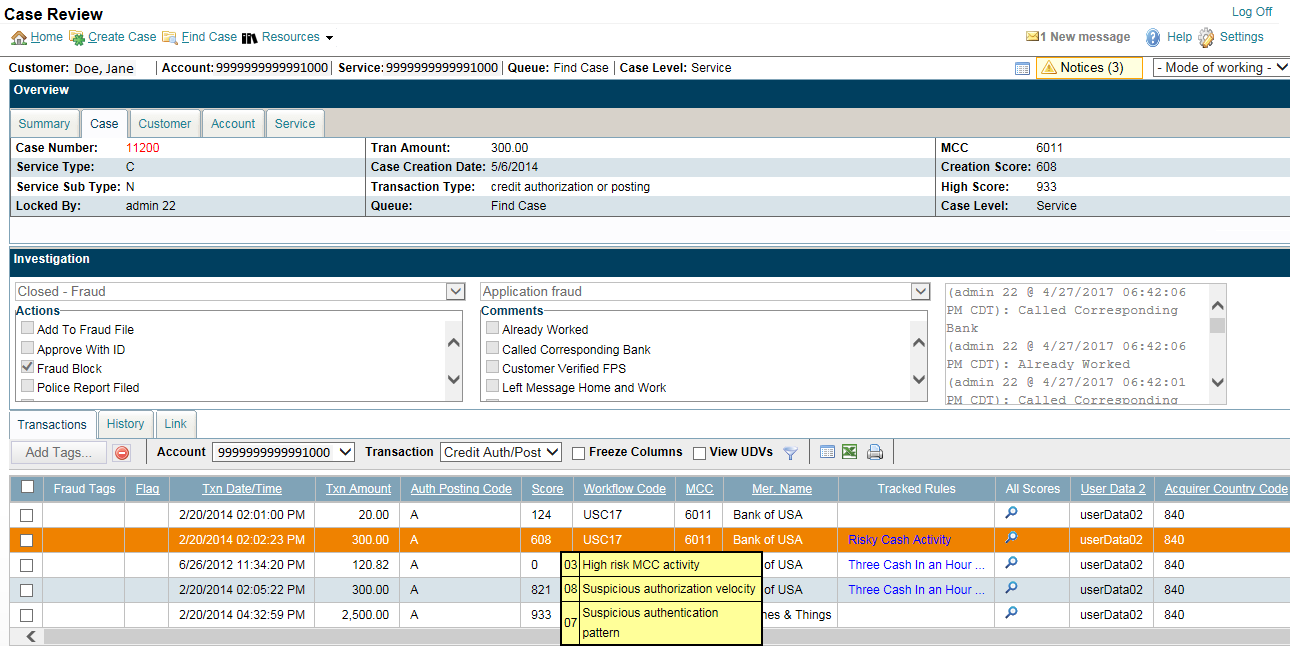Open All Scores magnifier for the 20.00 transaction

click(1011, 513)
